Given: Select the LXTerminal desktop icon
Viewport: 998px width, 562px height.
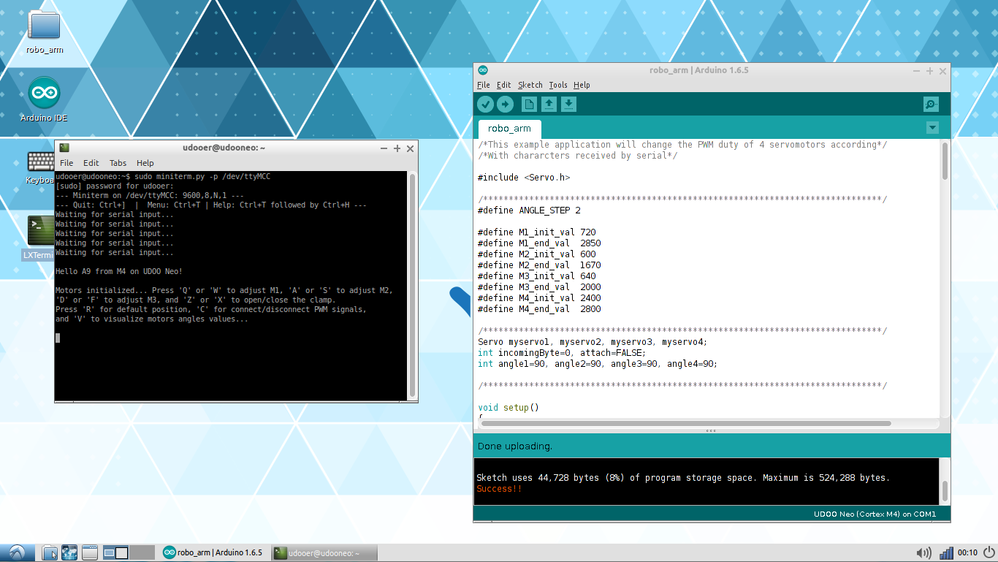Looking at the screenshot, I should coord(38,239).
